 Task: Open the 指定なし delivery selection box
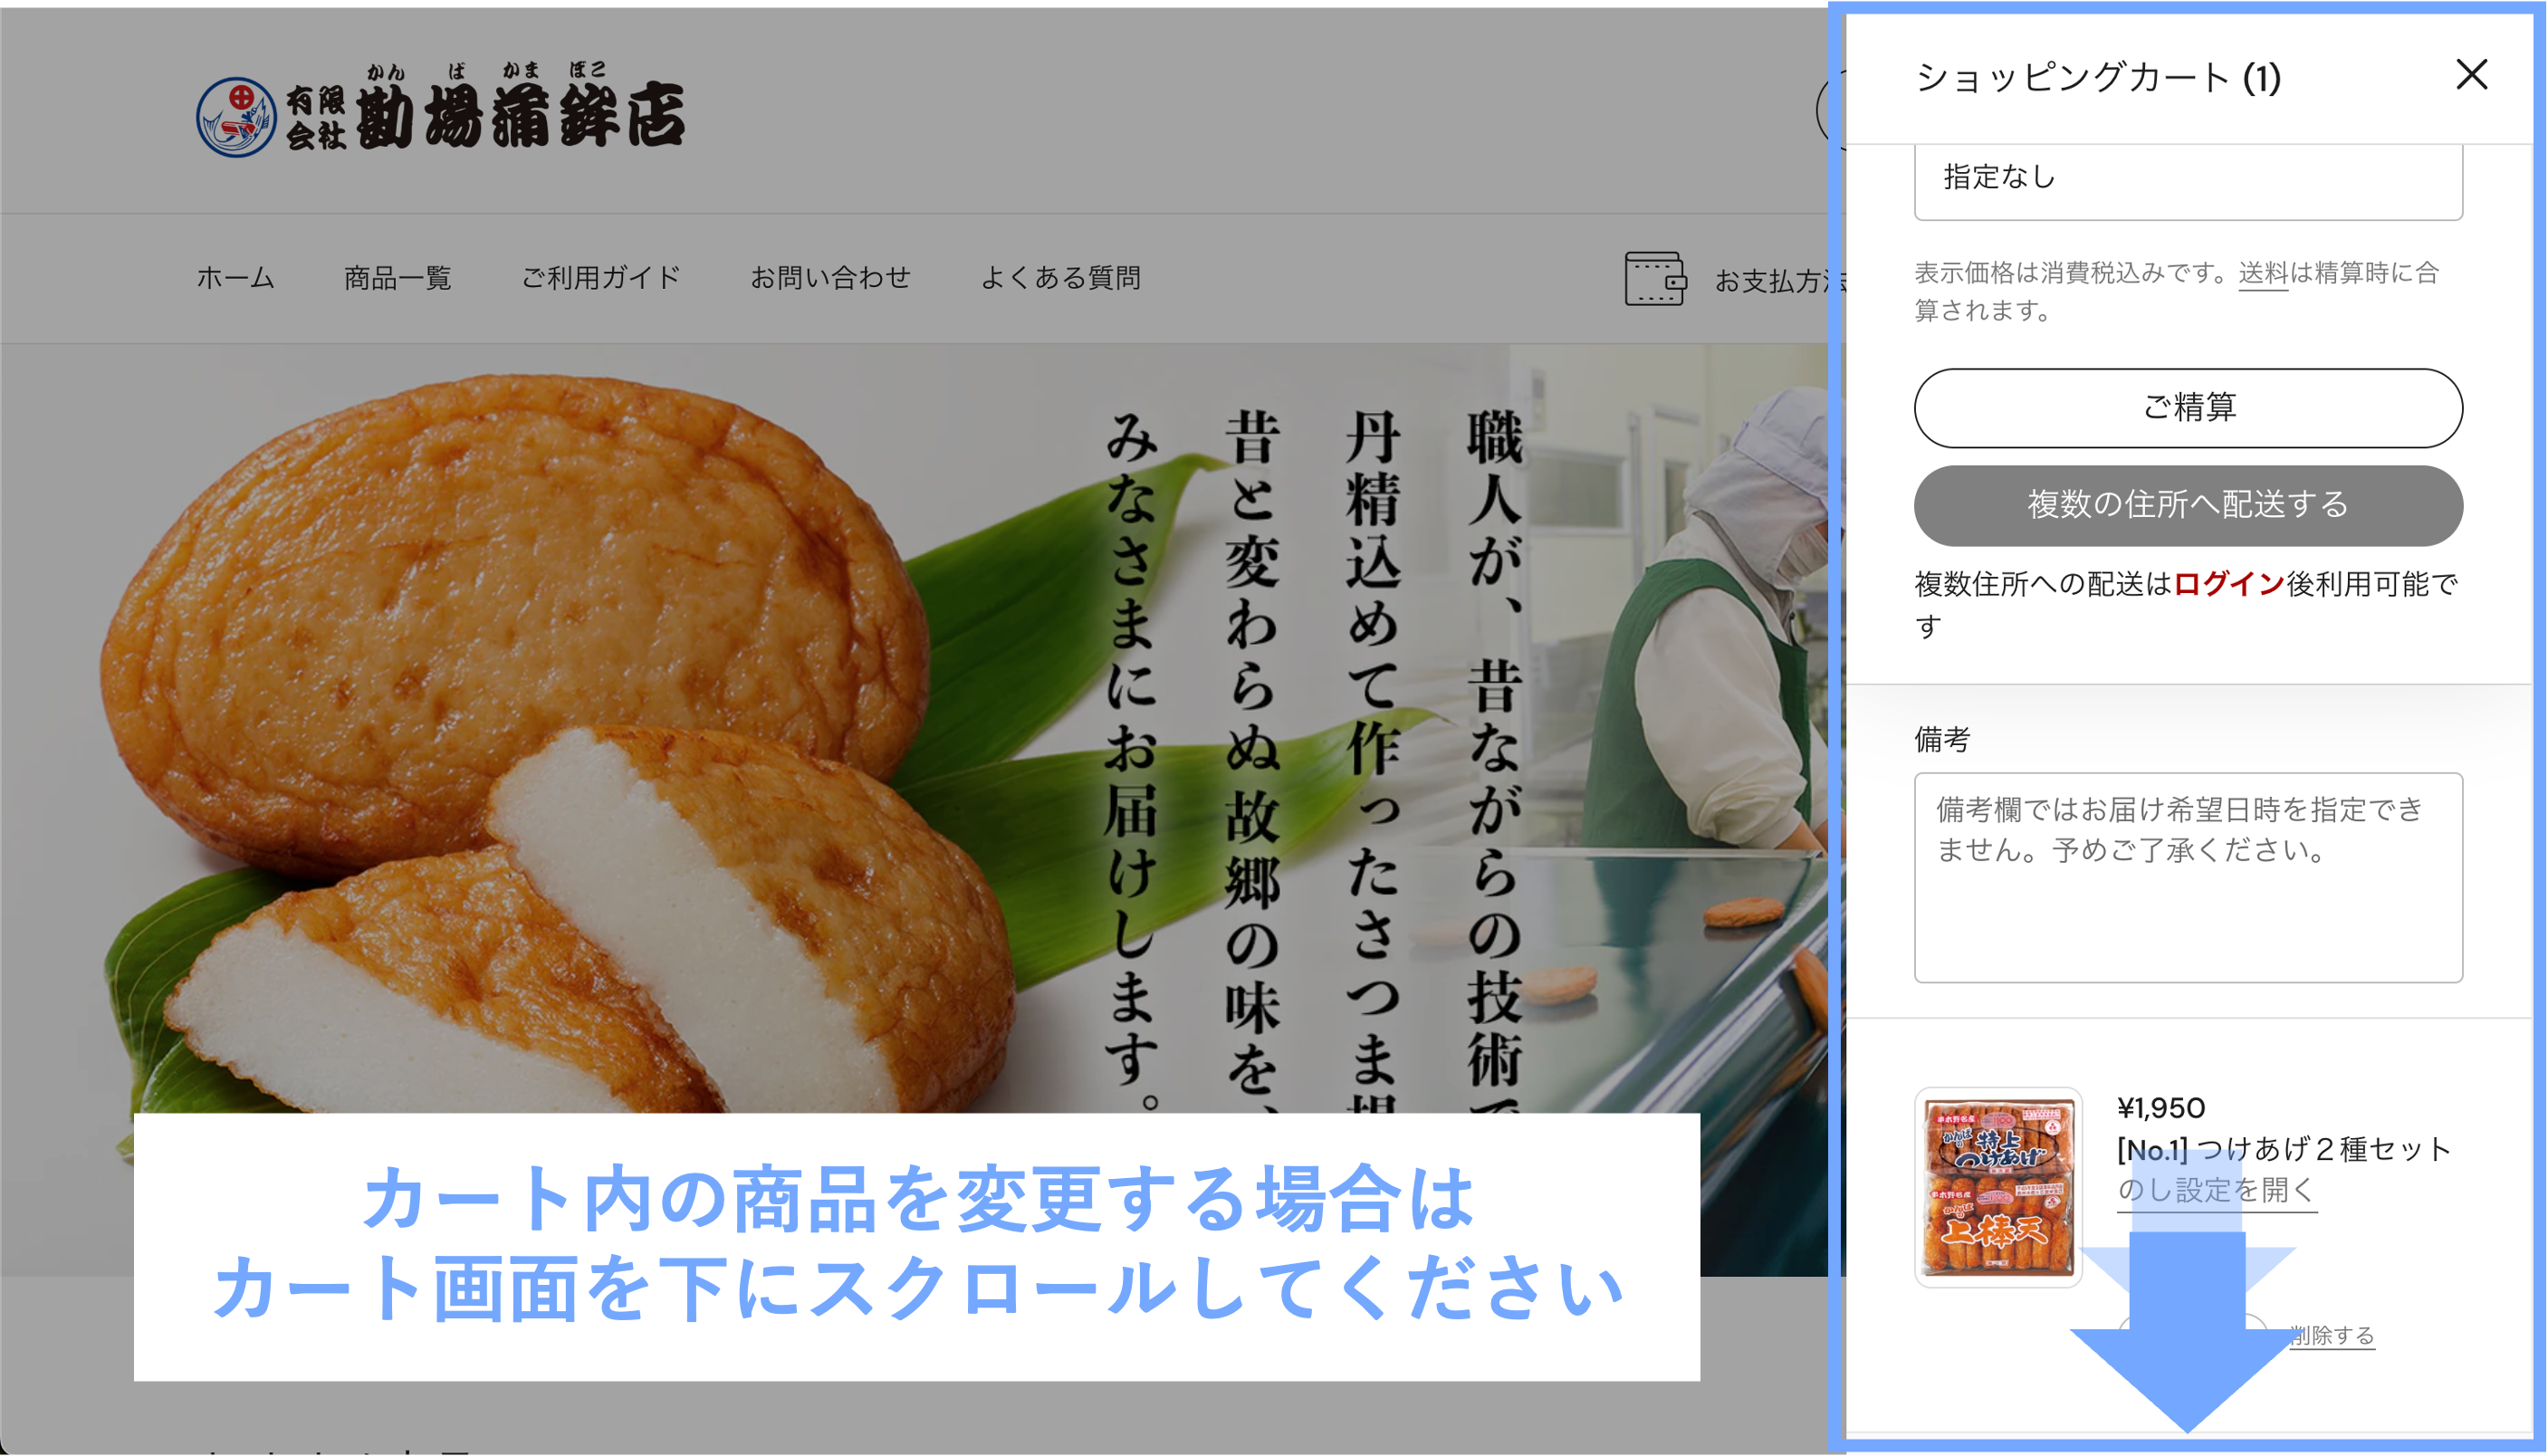(x=2187, y=179)
